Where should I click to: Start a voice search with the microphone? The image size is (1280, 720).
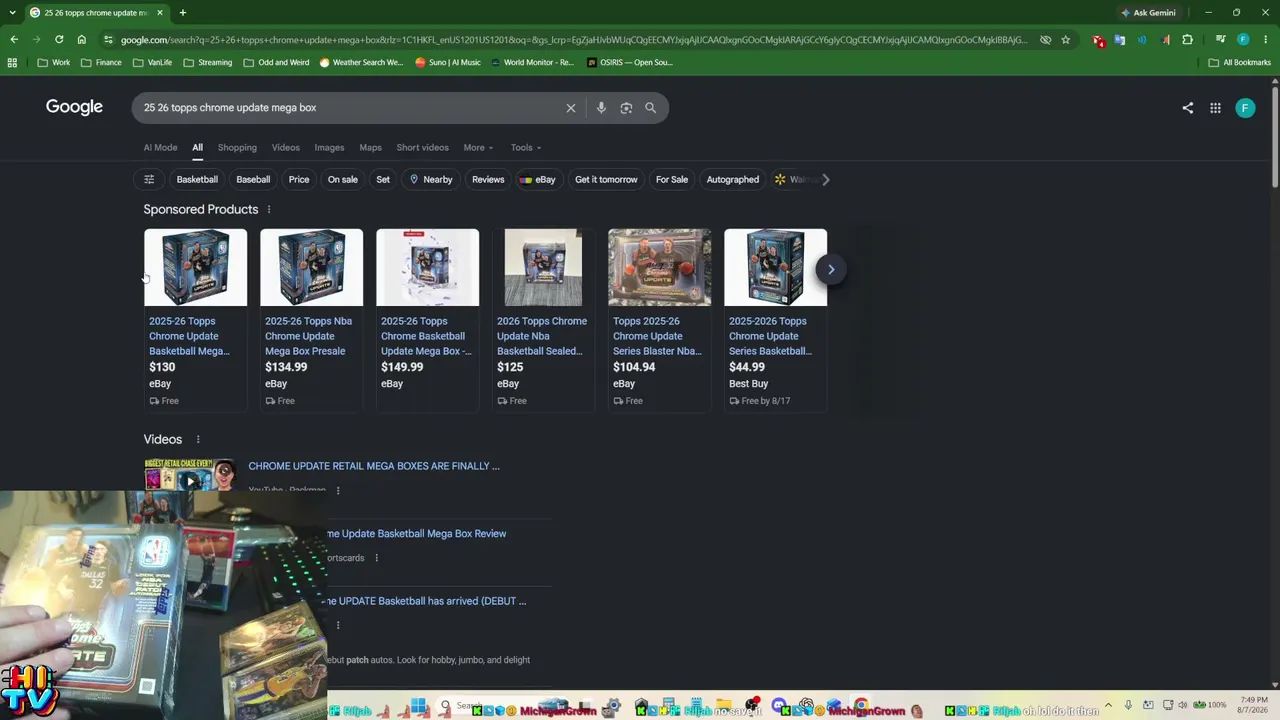(x=601, y=108)
